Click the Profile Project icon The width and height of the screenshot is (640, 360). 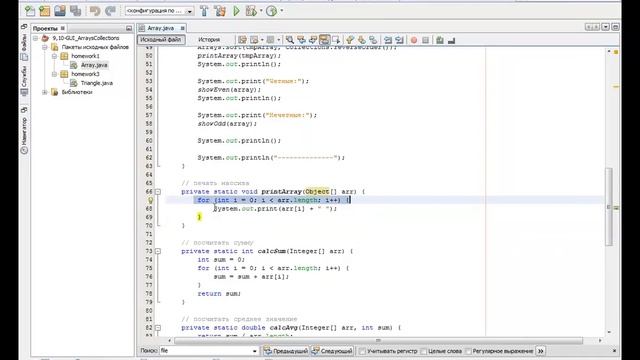271,11
